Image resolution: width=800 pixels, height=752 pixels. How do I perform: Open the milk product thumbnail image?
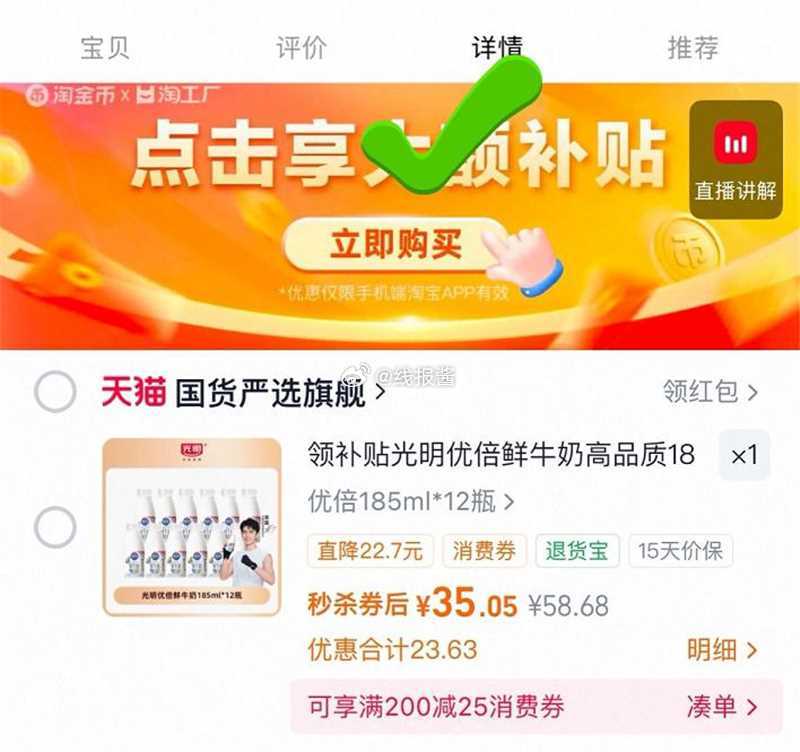192,527
